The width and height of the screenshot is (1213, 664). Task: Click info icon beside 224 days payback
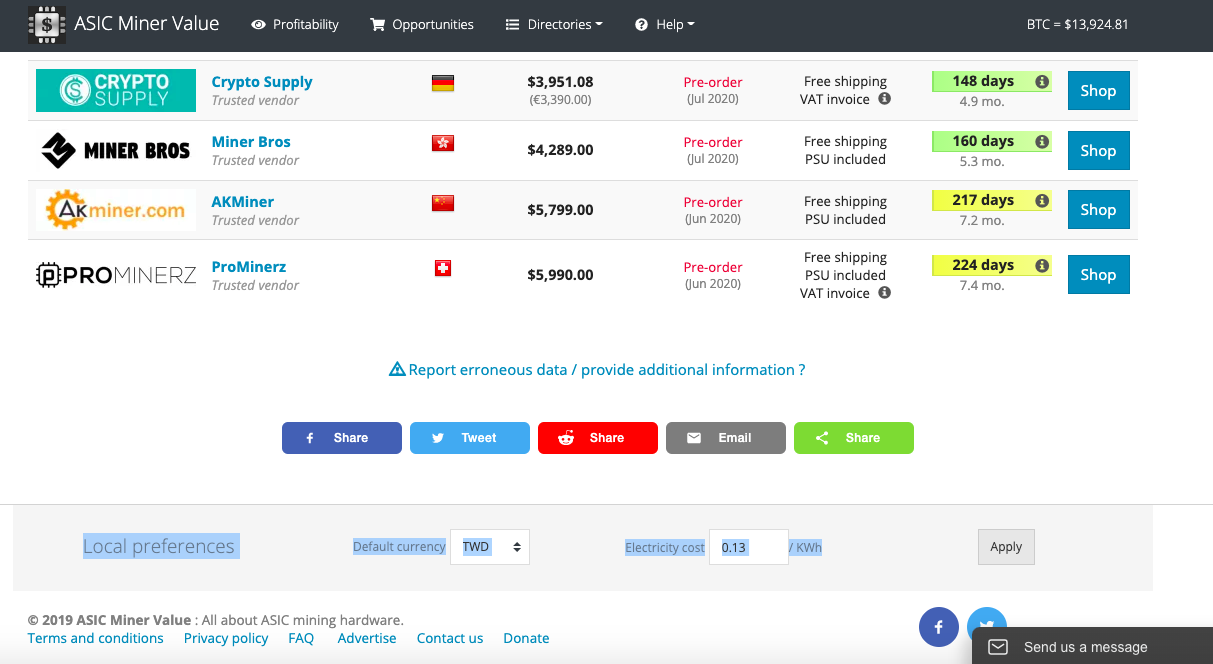(1042, 266)
